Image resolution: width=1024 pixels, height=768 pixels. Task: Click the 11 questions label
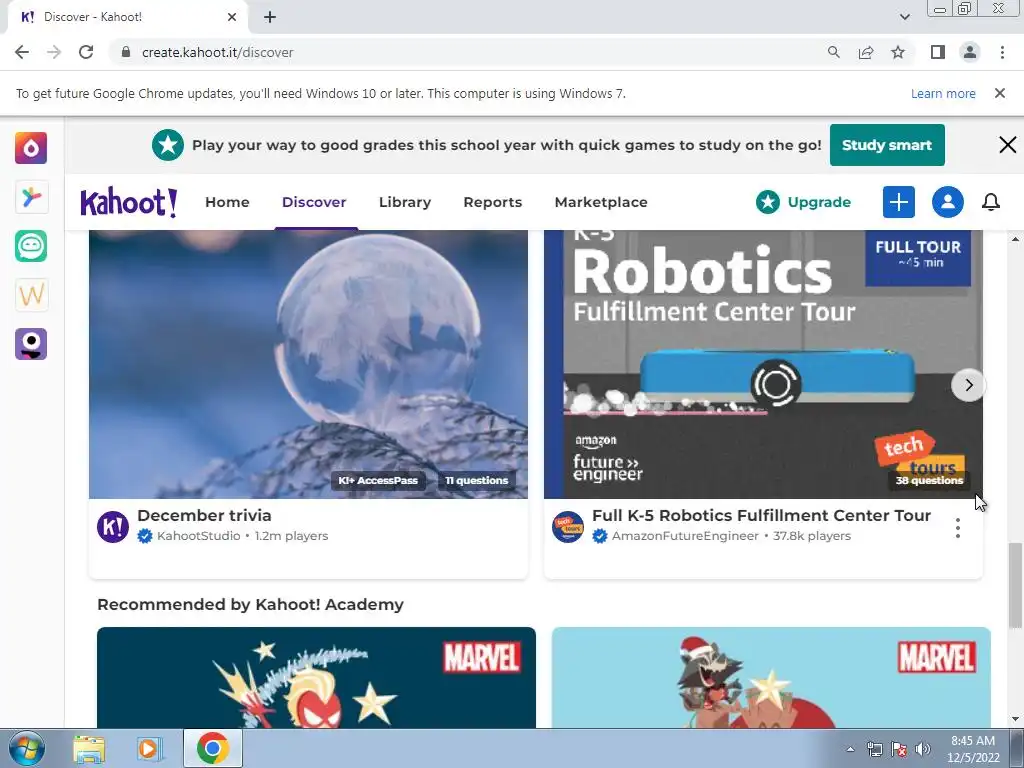point(477,481)
